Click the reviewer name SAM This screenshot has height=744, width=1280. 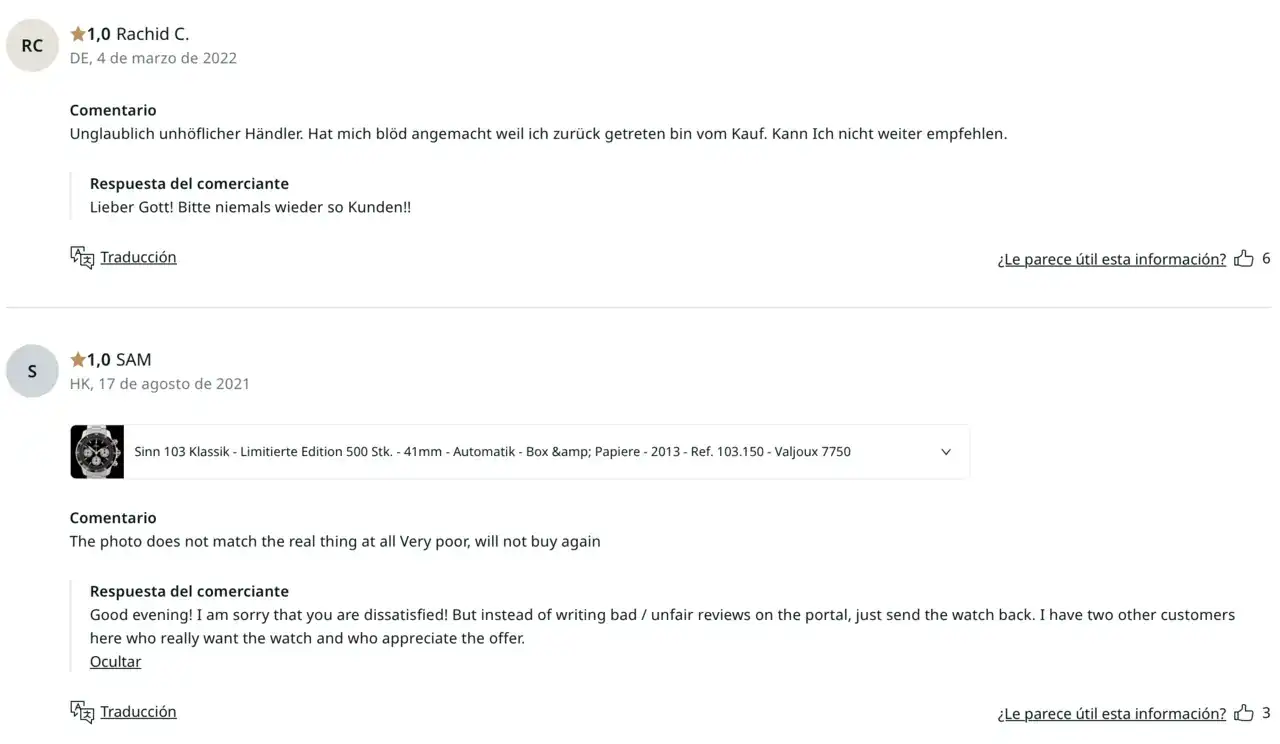(134, 360)
